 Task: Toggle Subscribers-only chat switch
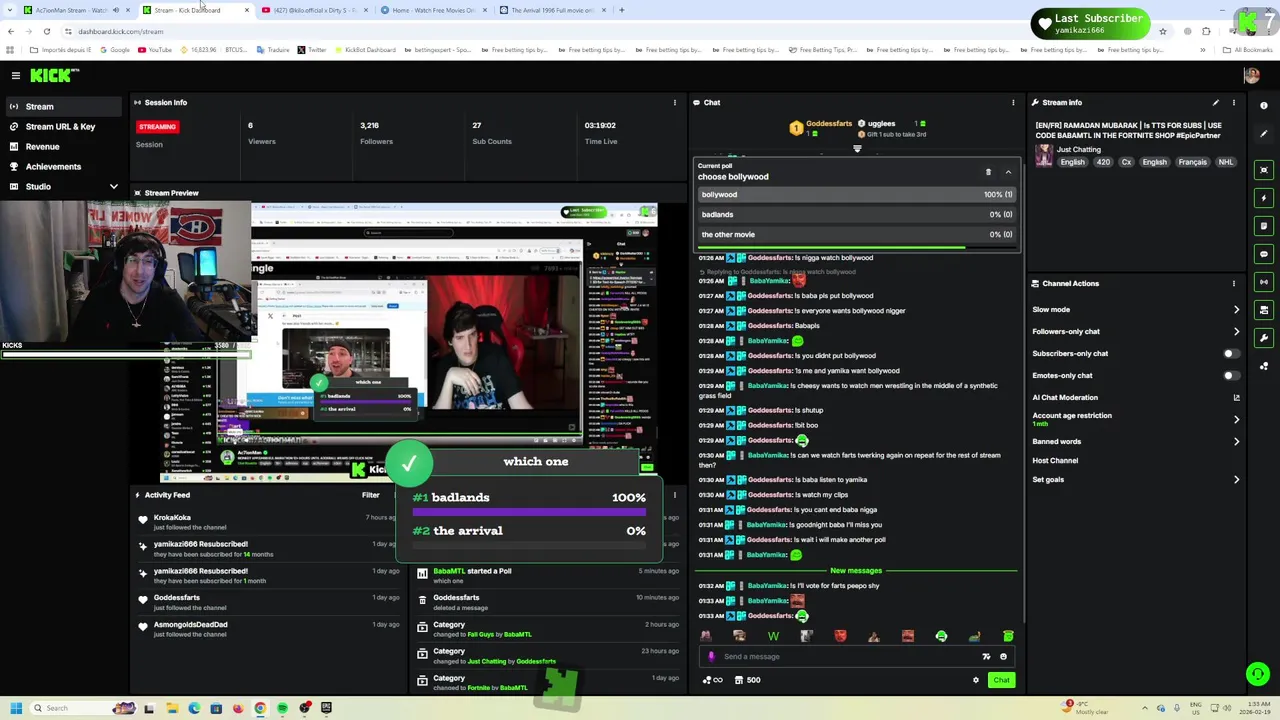pos(1231,353)
